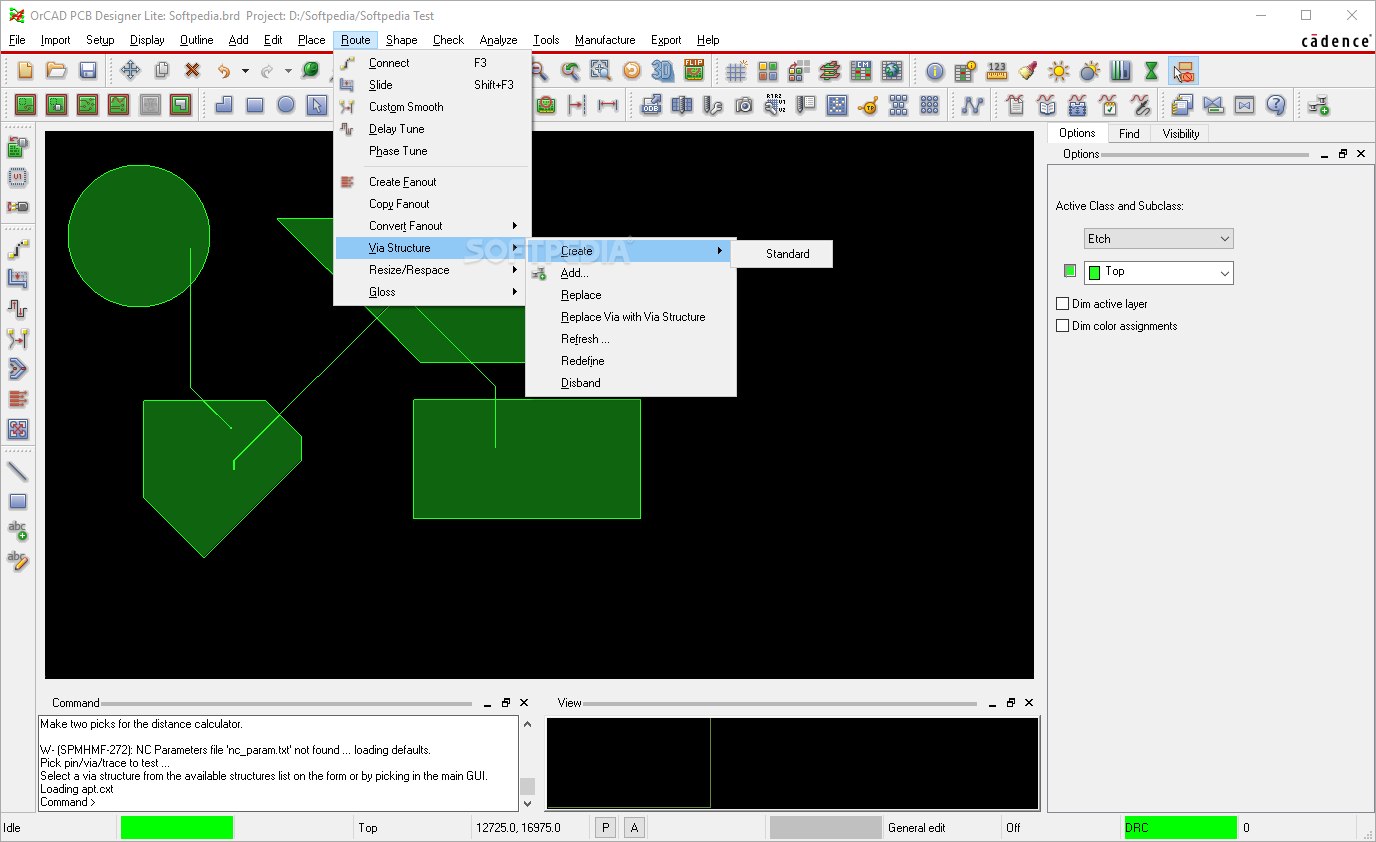The image size is (1376, 842).
Task: Select Replace Via with Via Structure
Action: [x=631, y=317]
